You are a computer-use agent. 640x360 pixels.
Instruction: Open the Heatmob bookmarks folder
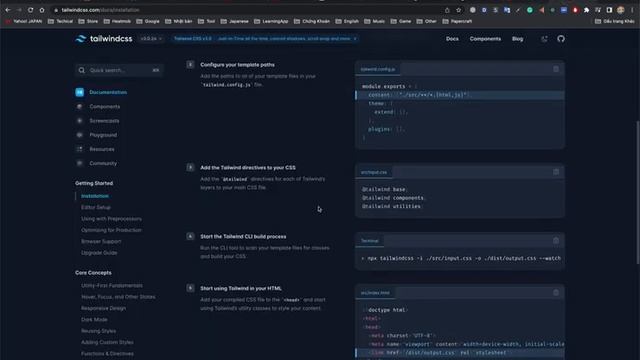coord(117,21)
